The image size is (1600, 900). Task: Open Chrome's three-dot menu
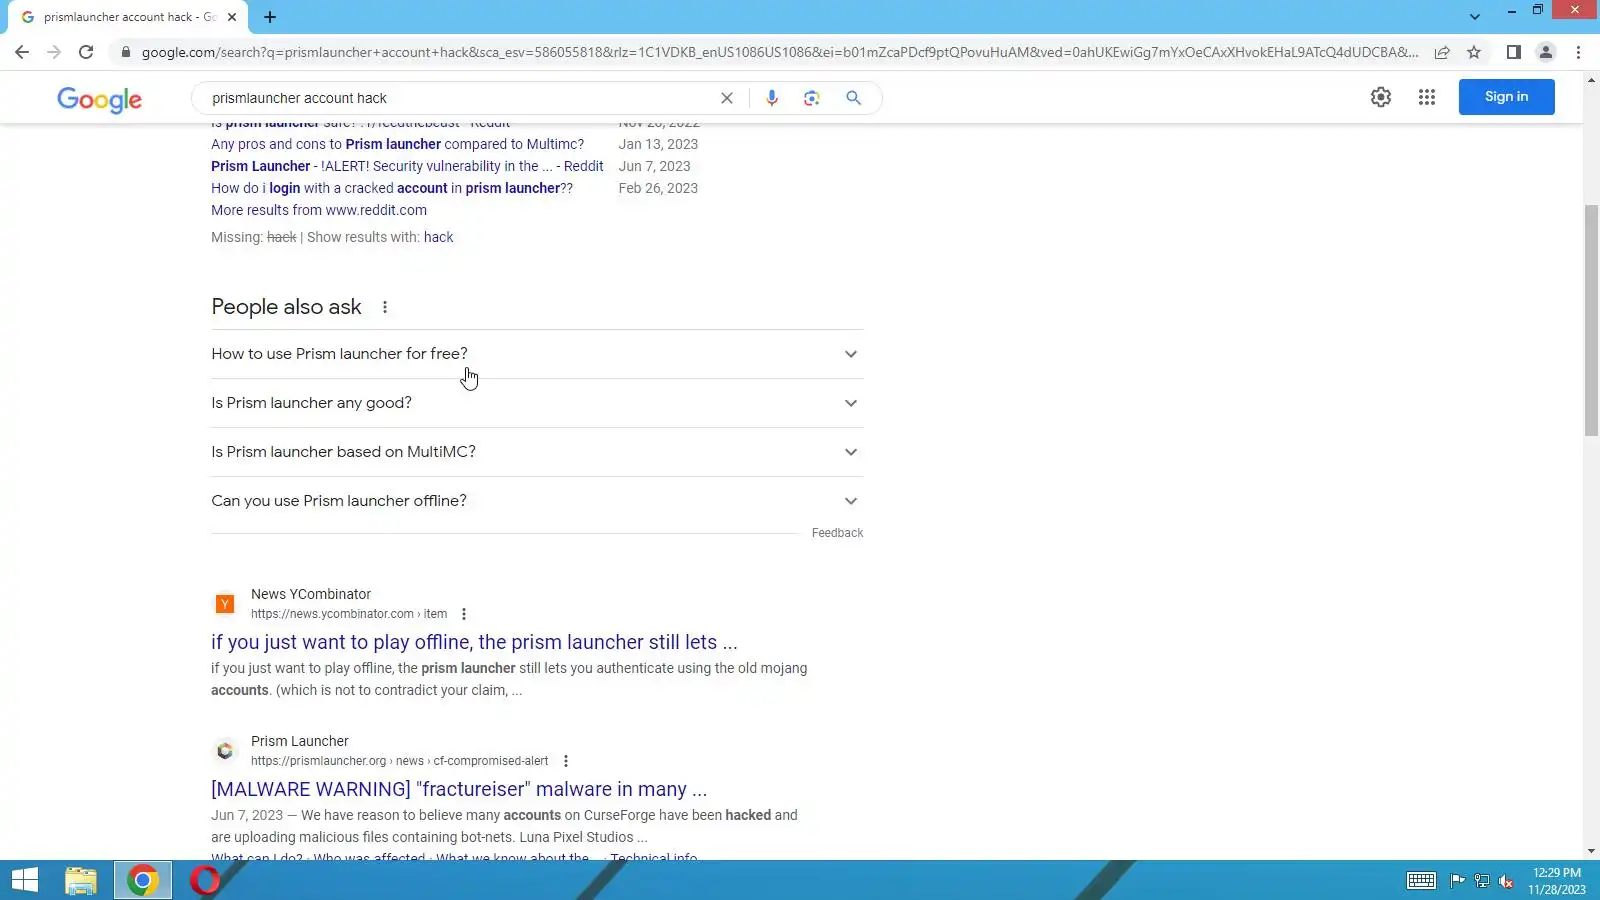pos(1579,52)
